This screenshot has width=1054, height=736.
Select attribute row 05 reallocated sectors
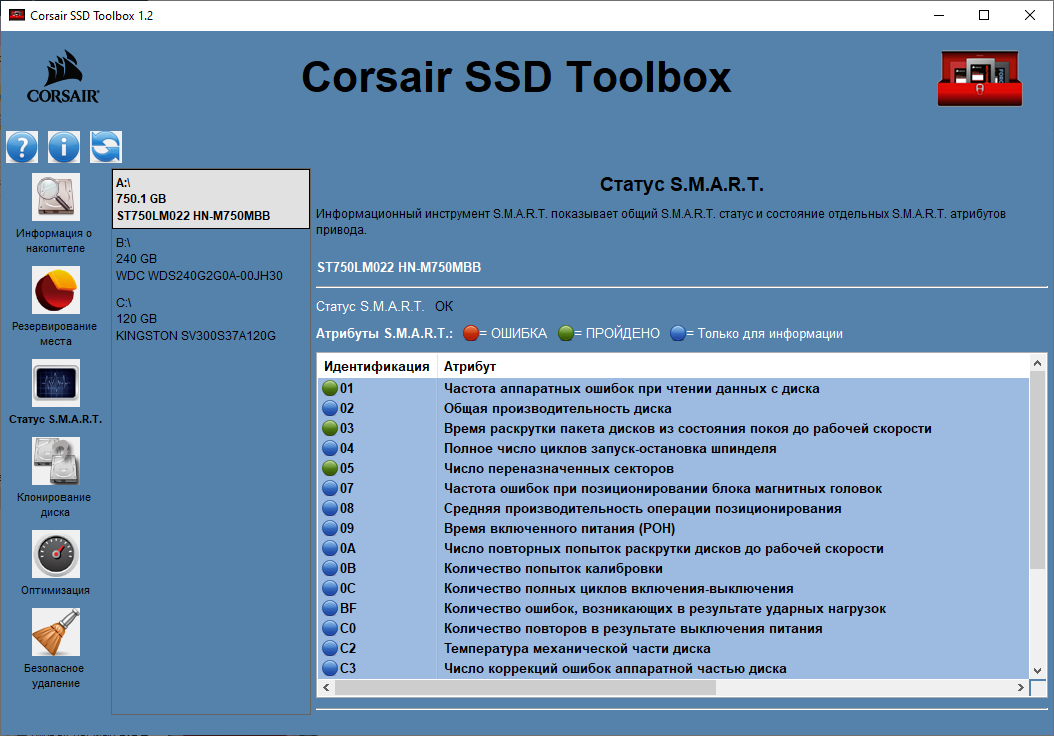[x=673, y=468]
